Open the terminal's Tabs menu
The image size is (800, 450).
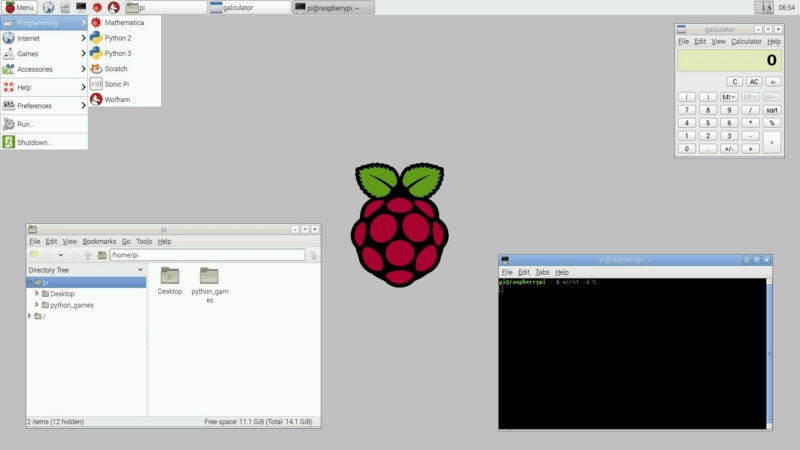542,272
